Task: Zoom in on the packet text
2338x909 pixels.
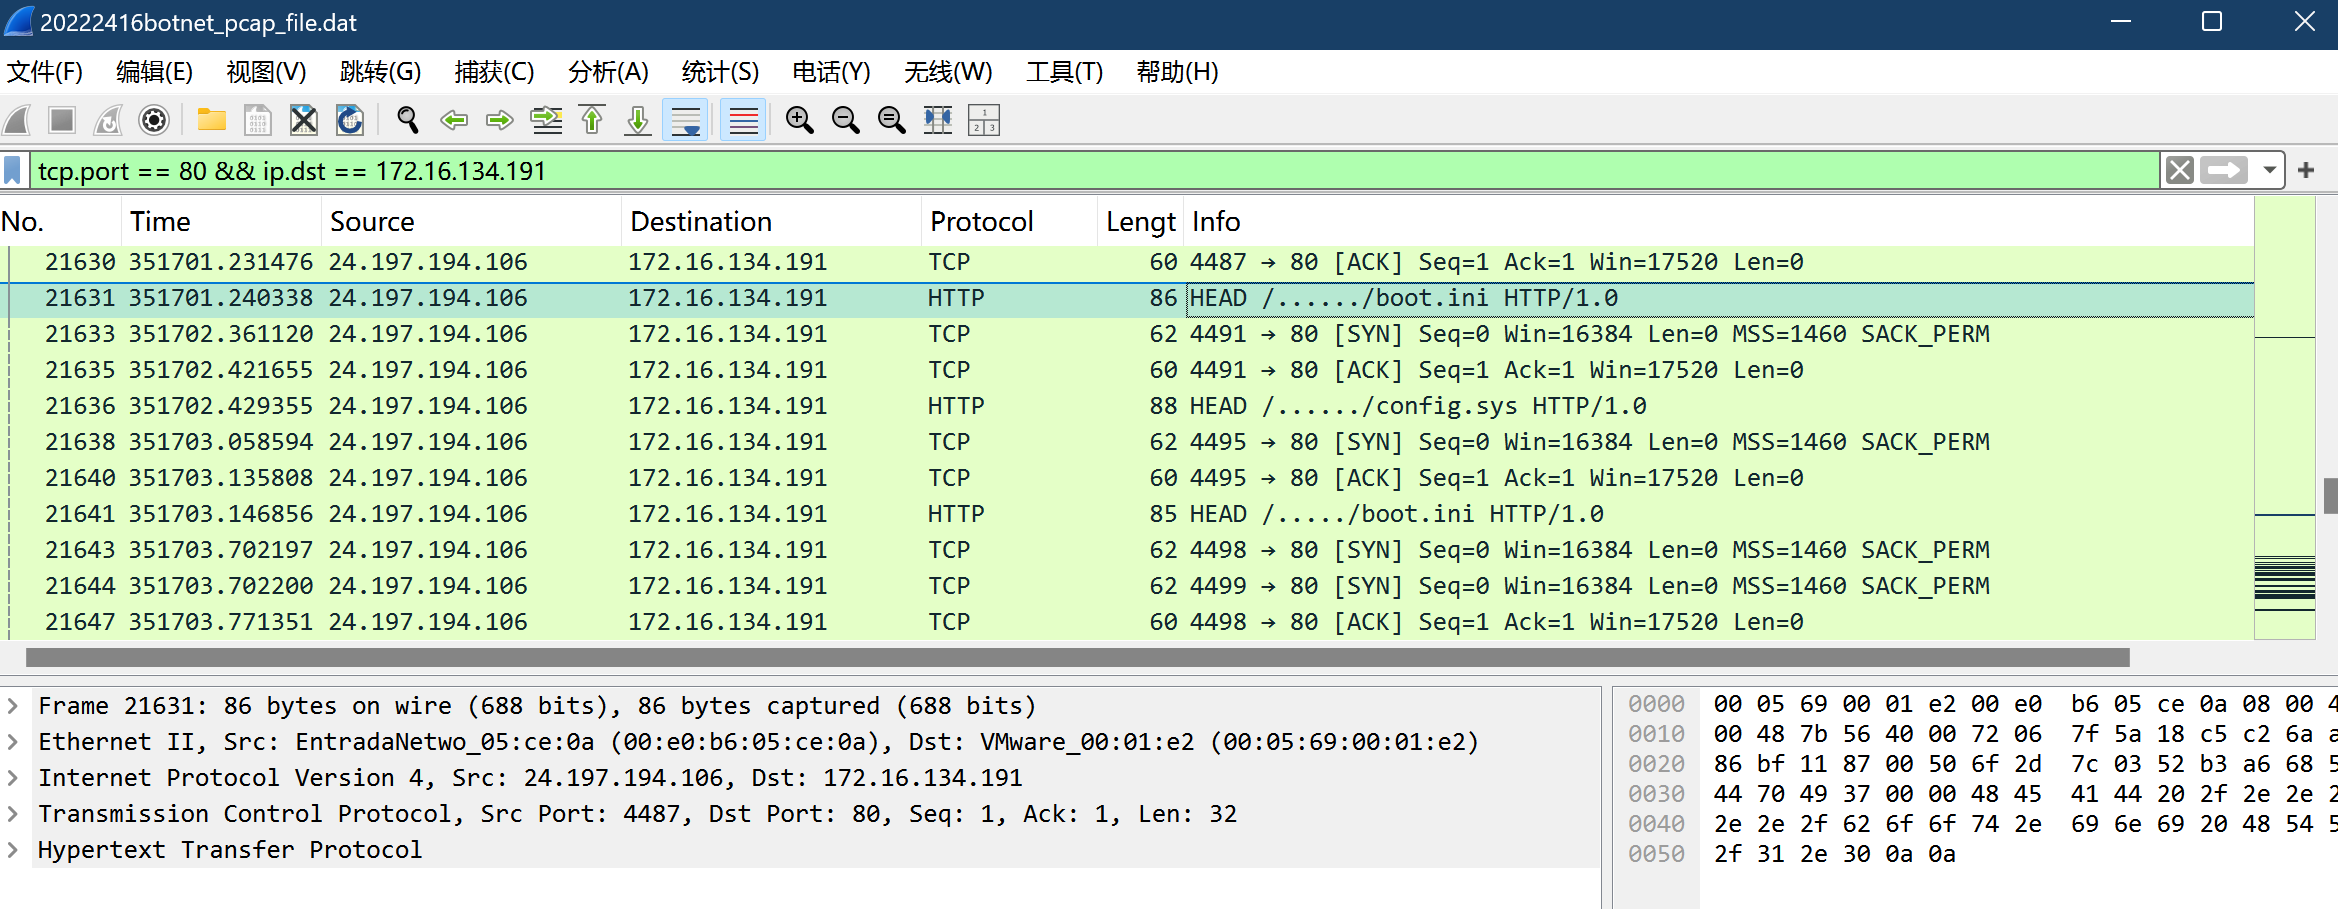Action: point(799,121)
